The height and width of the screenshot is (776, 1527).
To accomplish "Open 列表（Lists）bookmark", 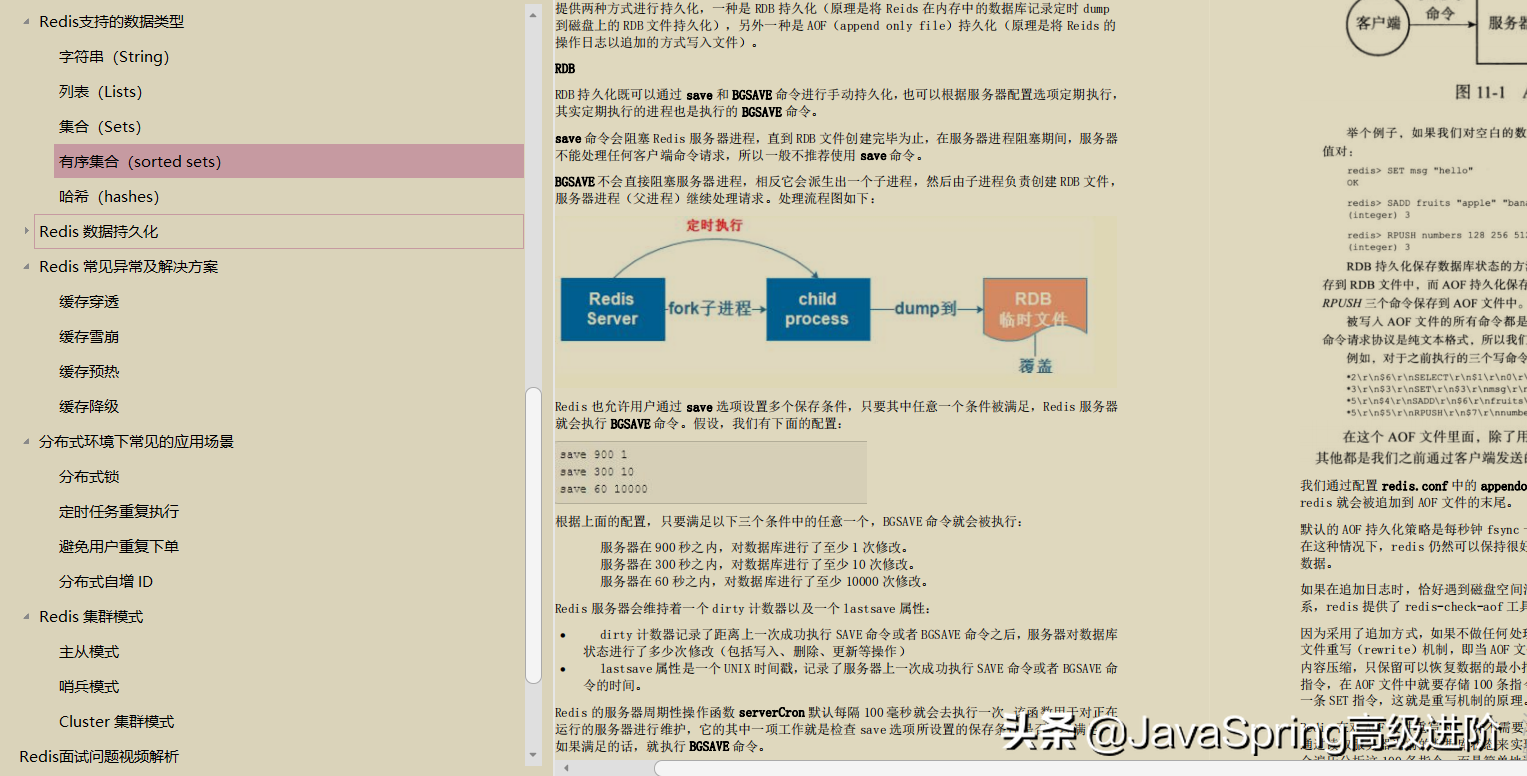I will click(x=101, y=92).
